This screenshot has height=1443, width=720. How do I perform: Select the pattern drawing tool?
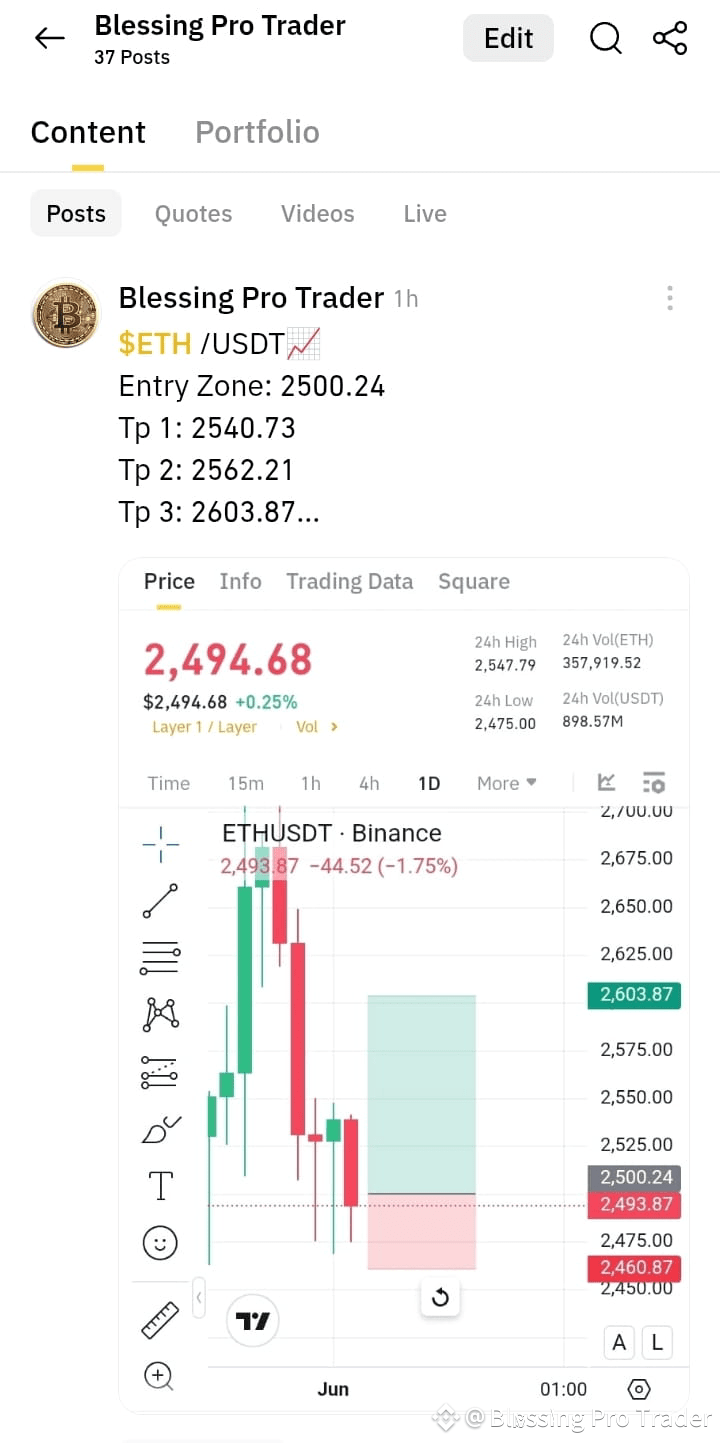160,1015
